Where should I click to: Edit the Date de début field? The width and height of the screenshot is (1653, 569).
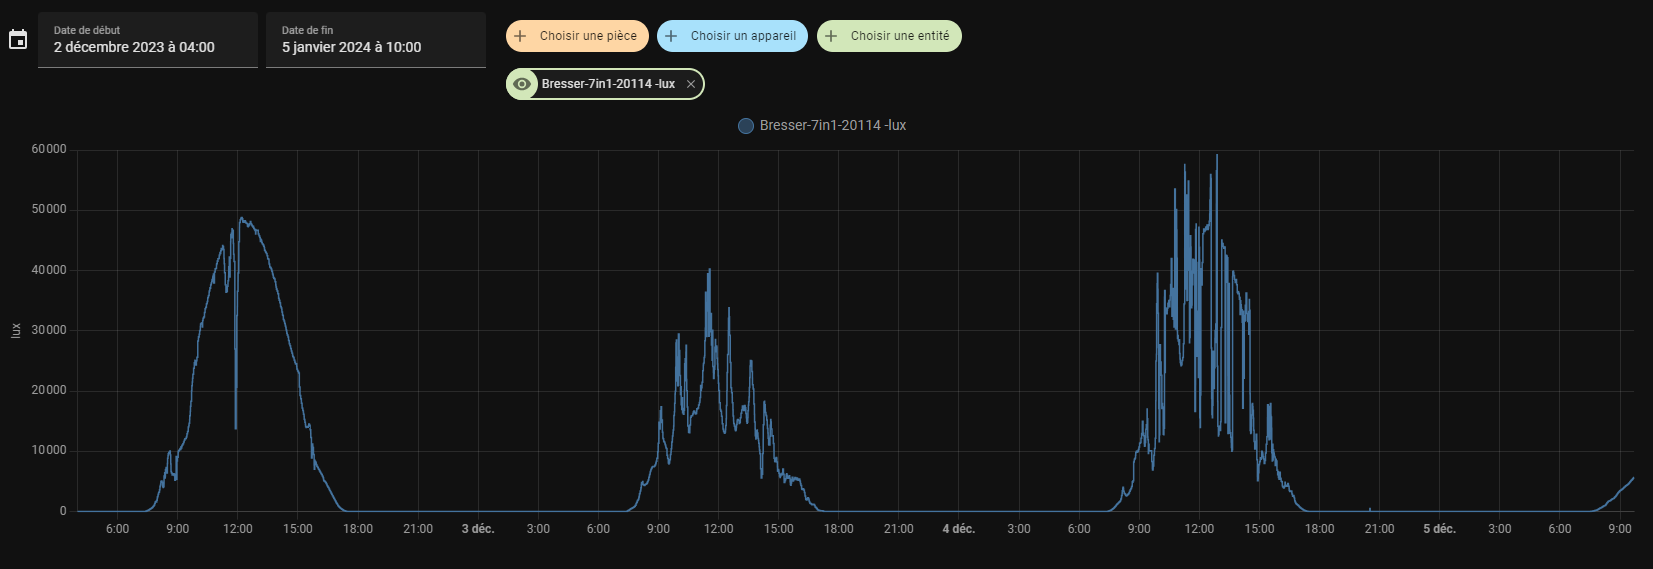tap(148, 40)
